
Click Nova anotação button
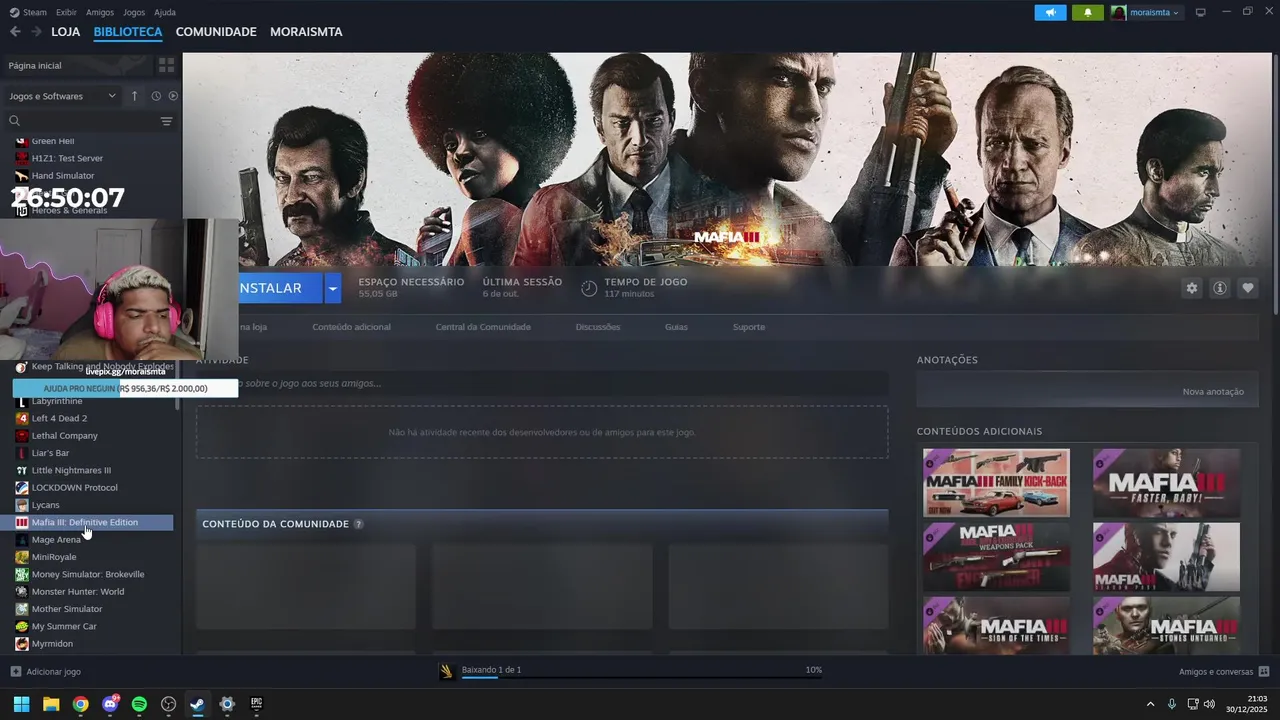coord(1213,392)
